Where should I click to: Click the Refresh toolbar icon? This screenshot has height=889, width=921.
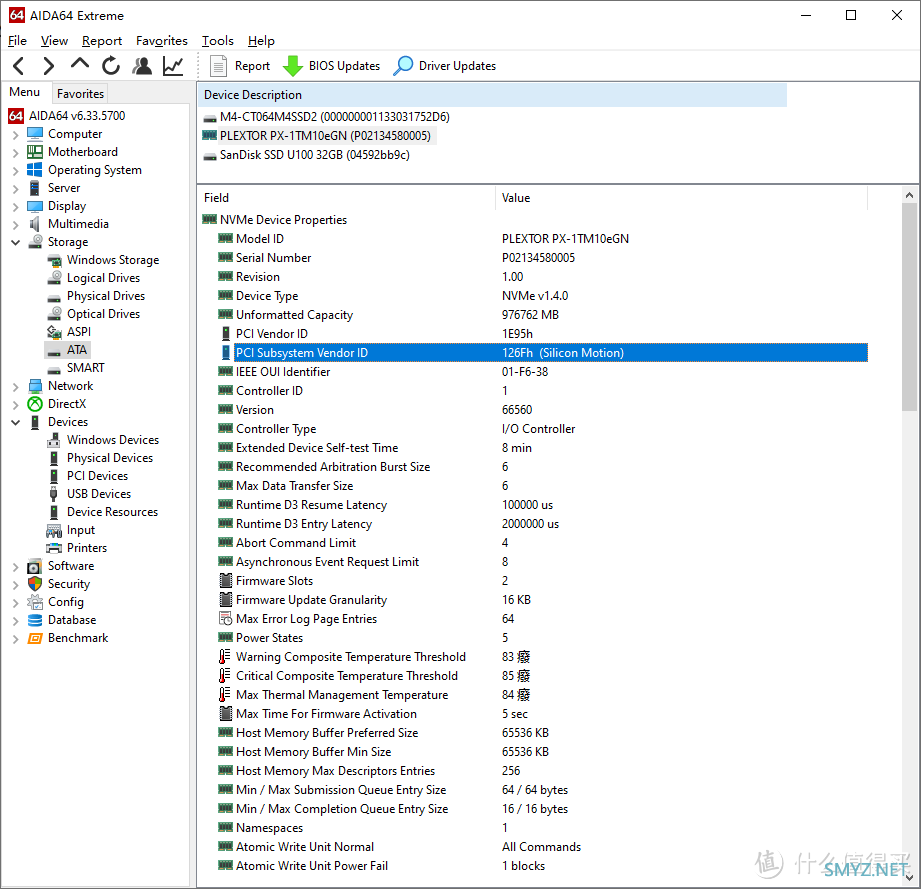[x=110, y=66]
